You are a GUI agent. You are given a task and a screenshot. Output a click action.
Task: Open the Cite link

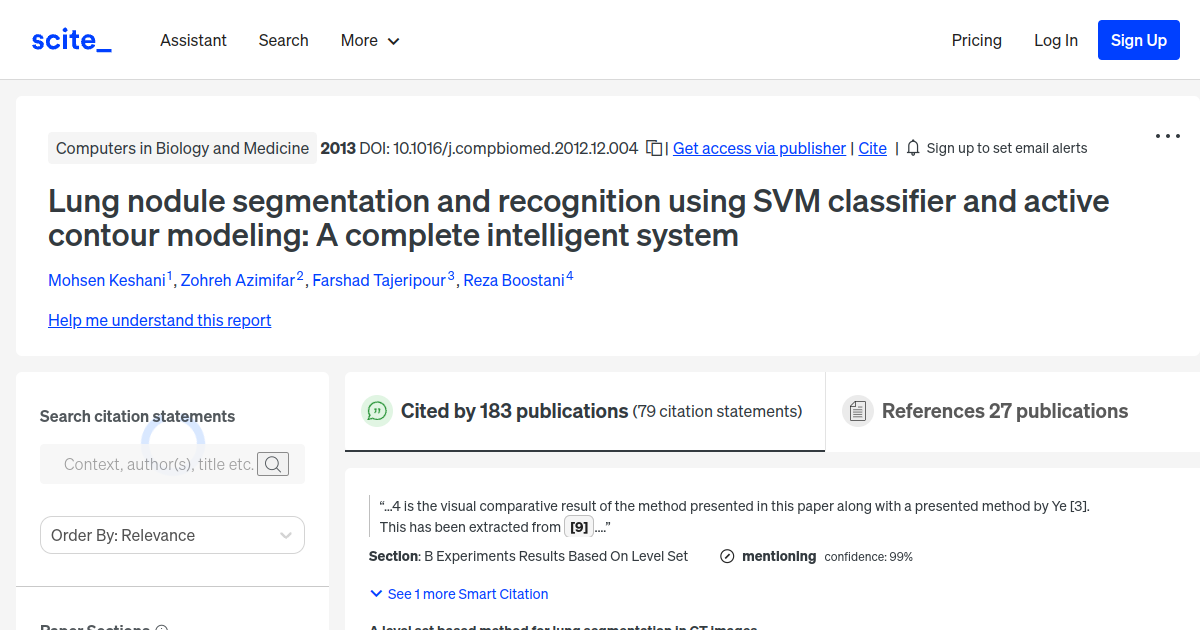871,148
